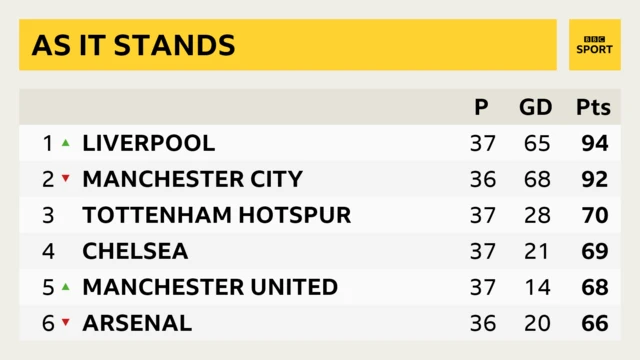Select the Chelsea team name
Image resolution: width=640 pixels, height=360 pixels.
pyautogui.click(x=135, y=251)
